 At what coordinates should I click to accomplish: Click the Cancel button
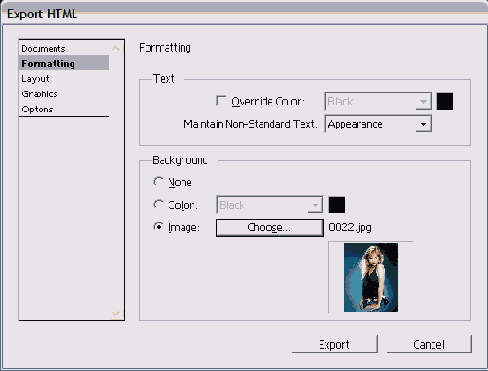coord(429,344)
